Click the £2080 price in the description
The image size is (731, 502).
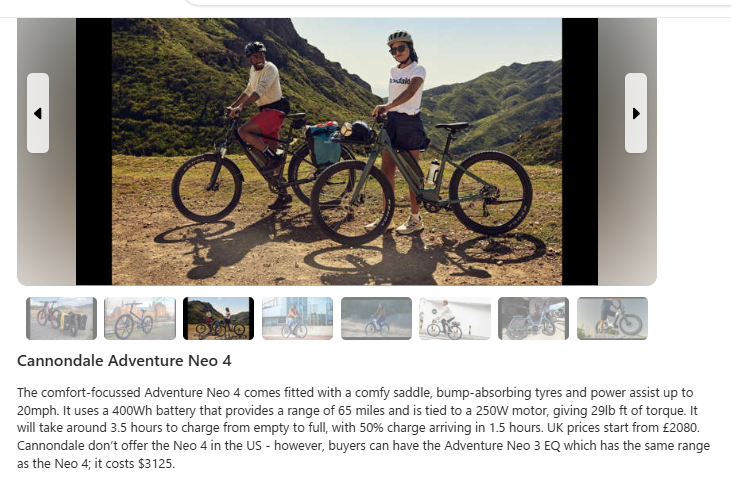coord(679,427)
